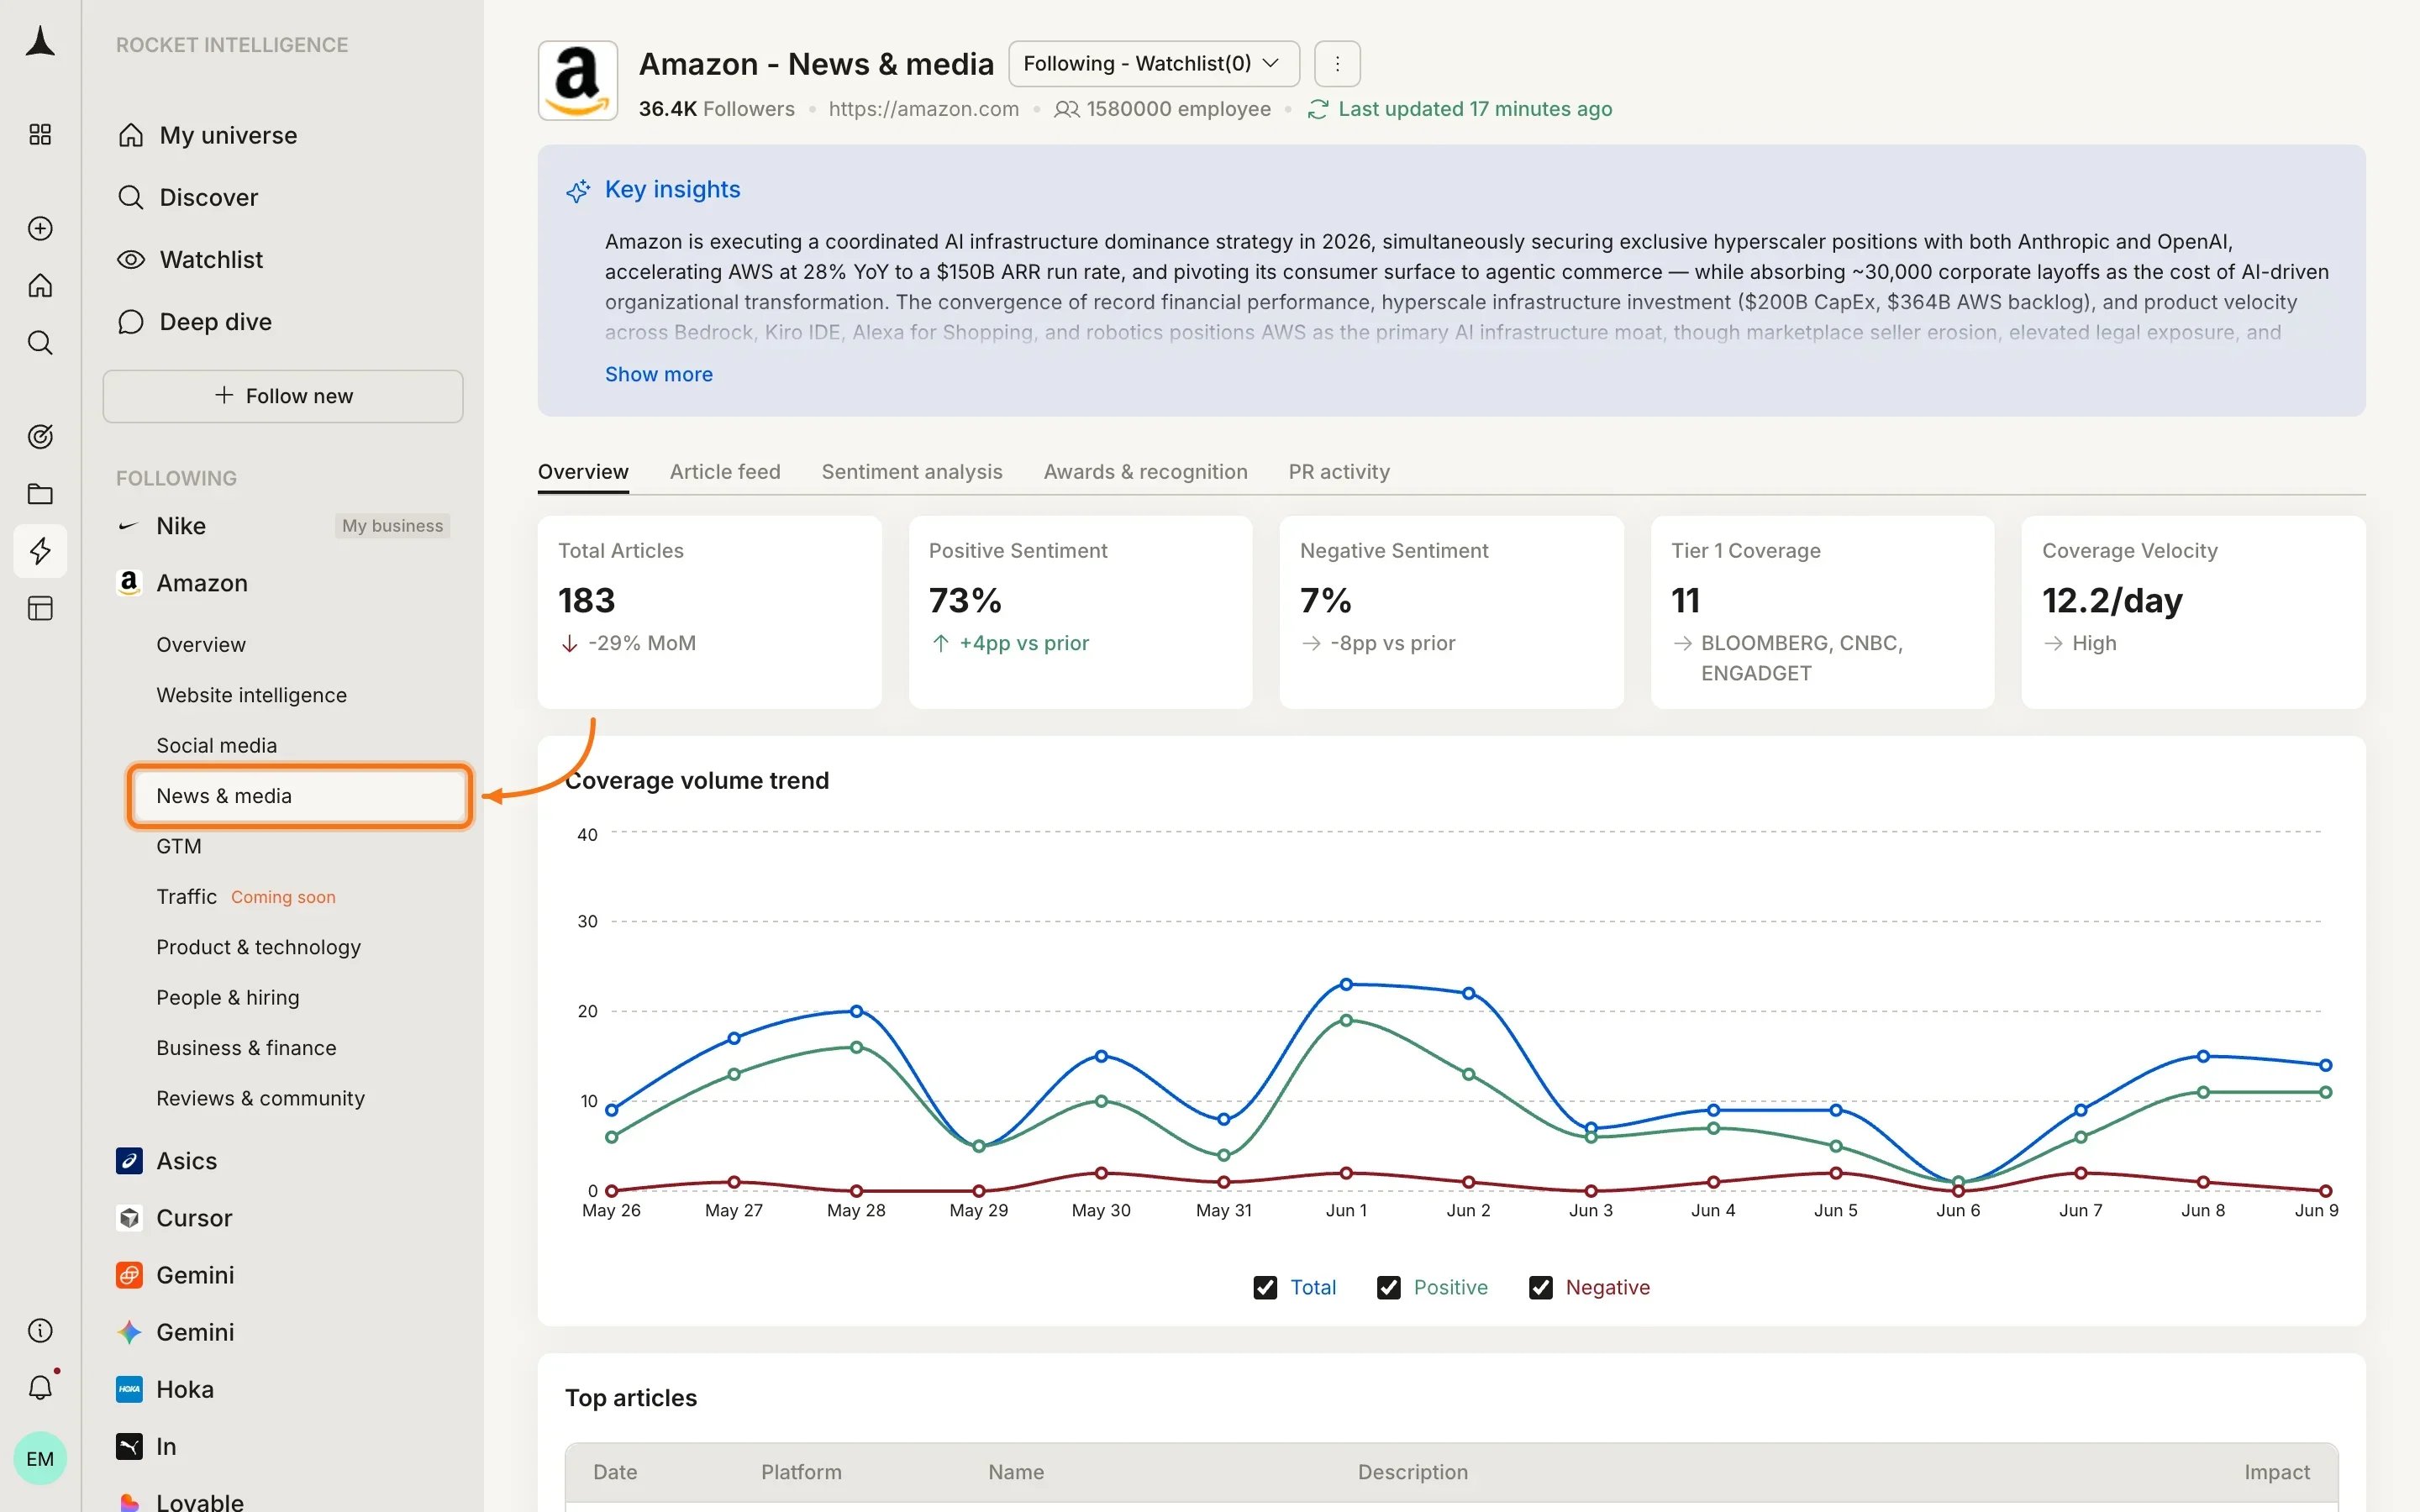Open Reviews & community section
This screenshot has height=1512, width=2420.
point(261,1098)
